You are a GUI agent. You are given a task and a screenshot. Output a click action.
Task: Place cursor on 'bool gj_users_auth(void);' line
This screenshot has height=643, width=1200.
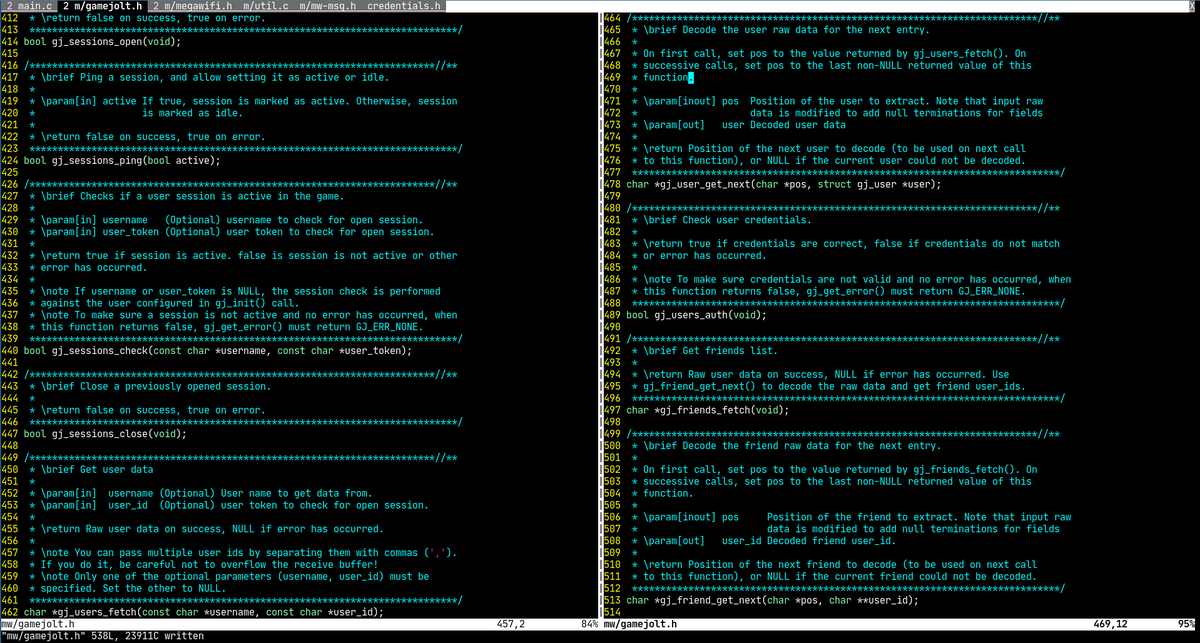click(x=696, y=315)
